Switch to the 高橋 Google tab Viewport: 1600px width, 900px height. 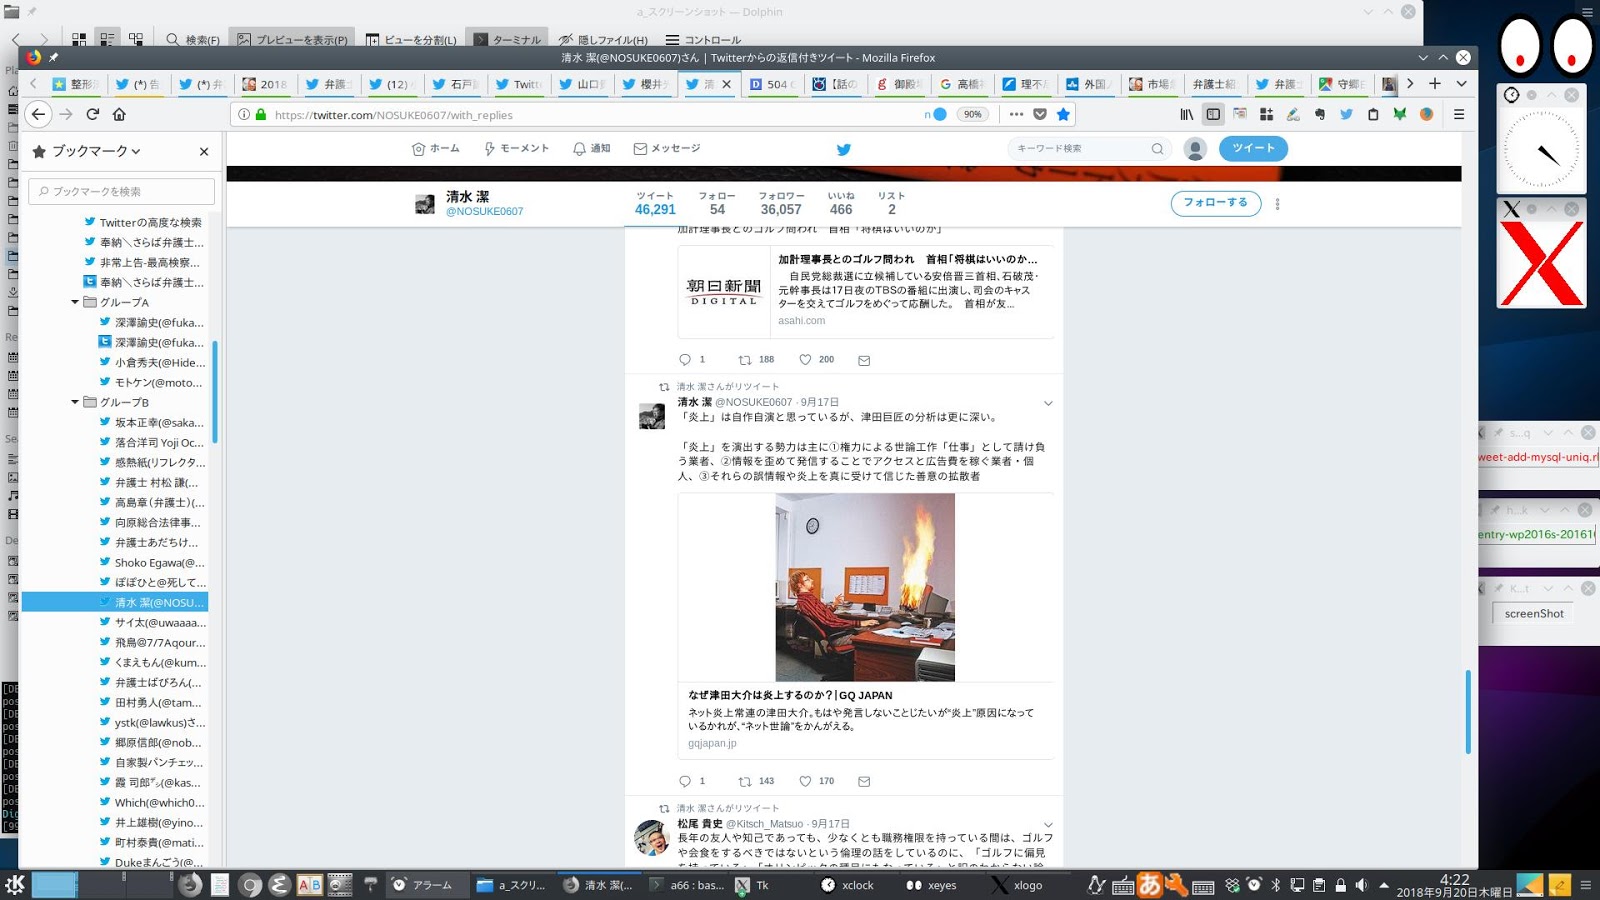962,84
